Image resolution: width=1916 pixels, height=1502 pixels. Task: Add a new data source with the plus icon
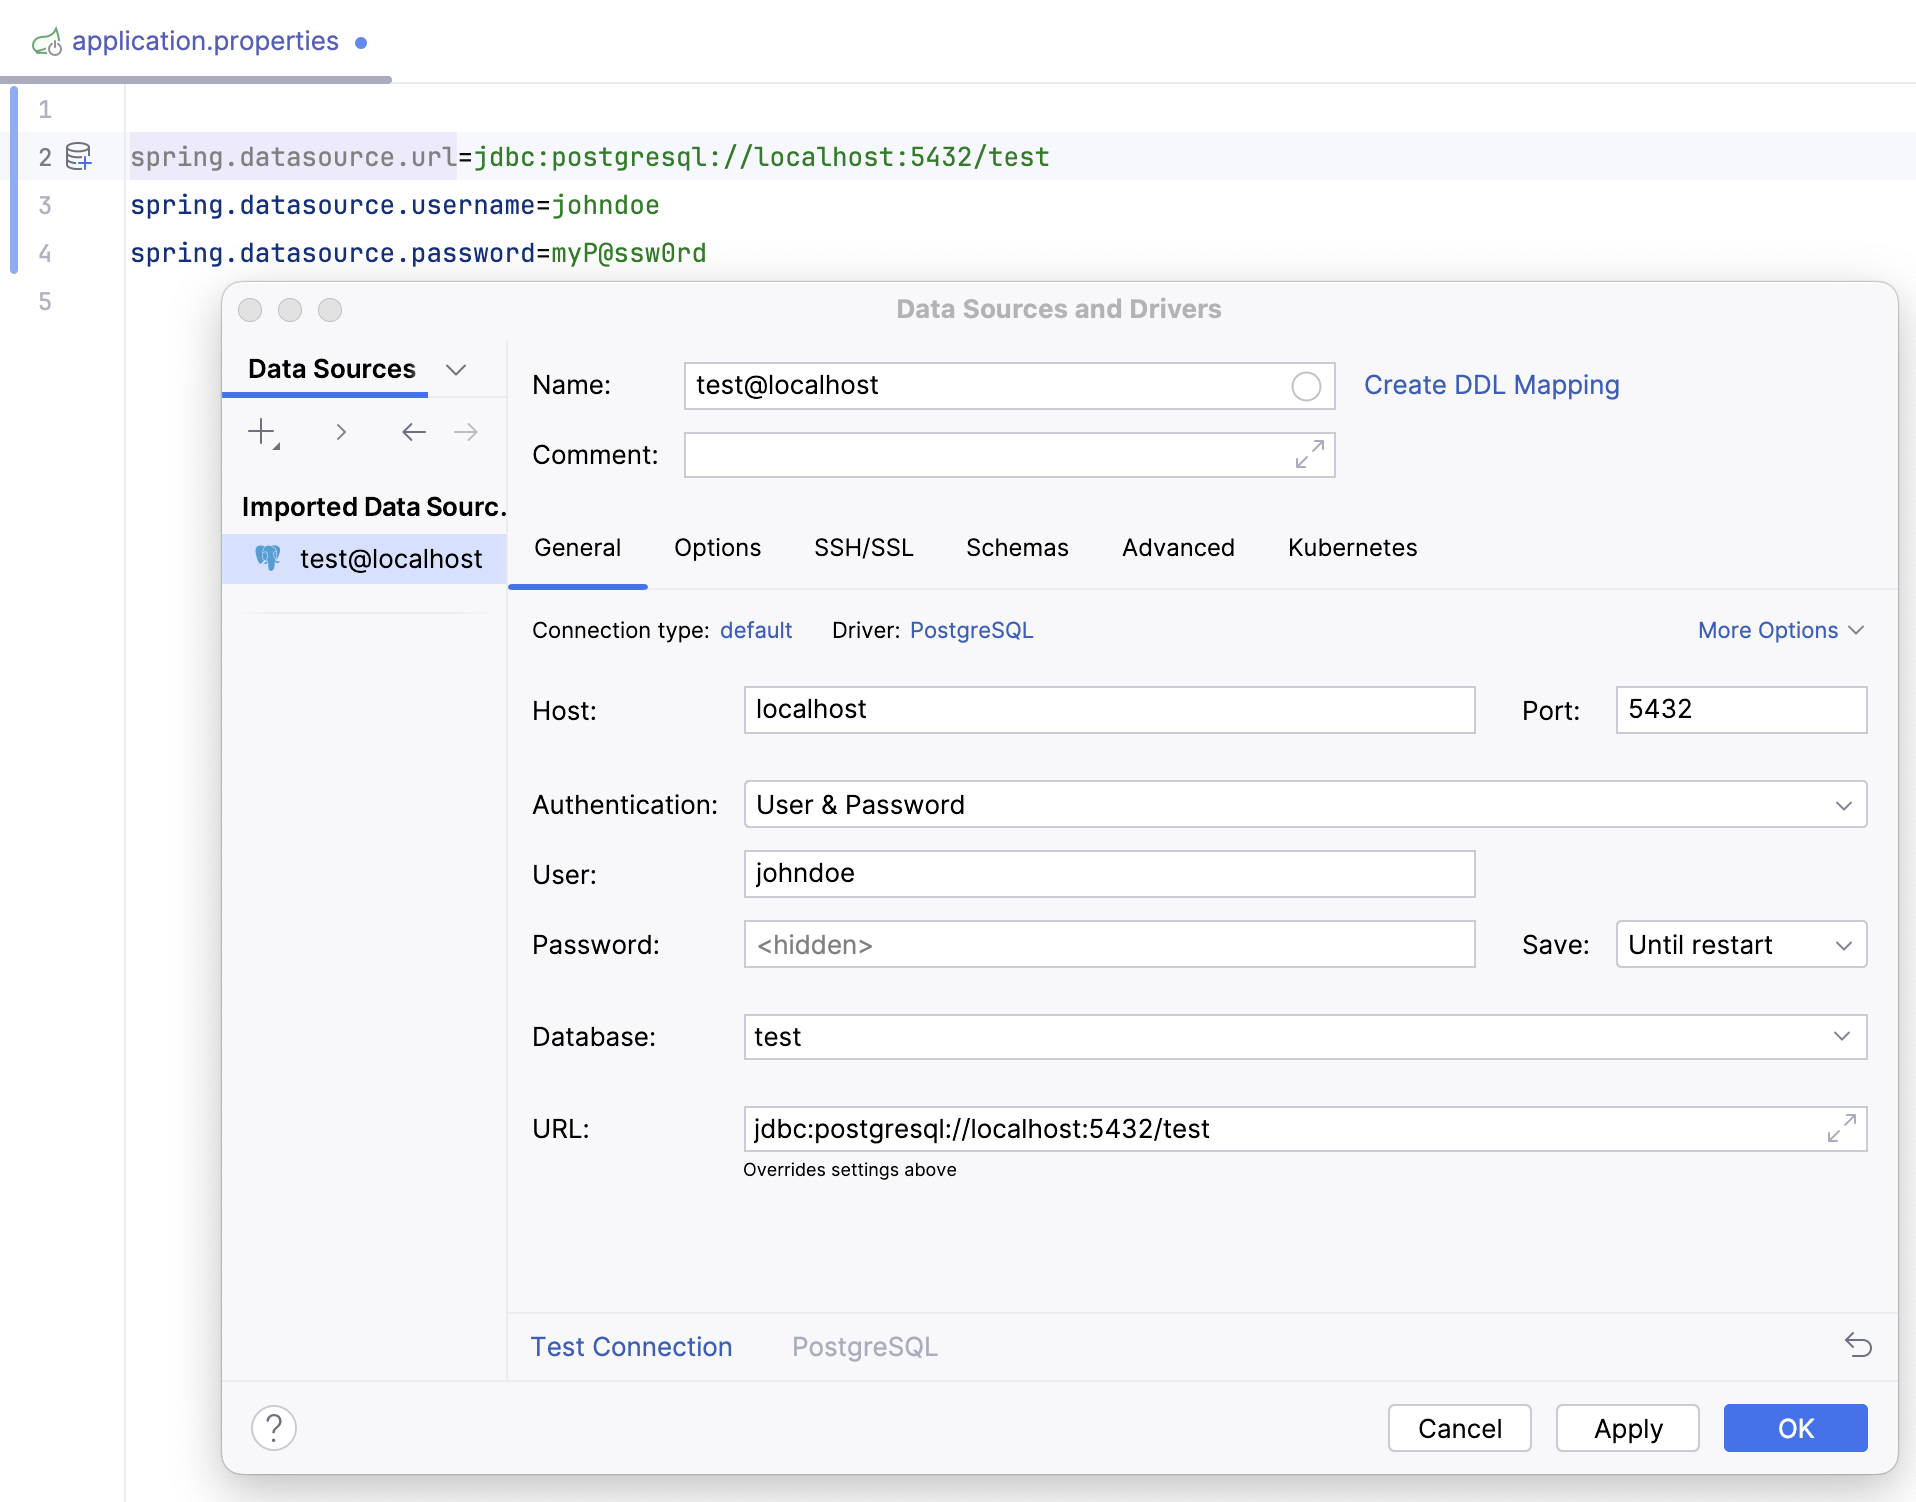(x=262, y=432)
